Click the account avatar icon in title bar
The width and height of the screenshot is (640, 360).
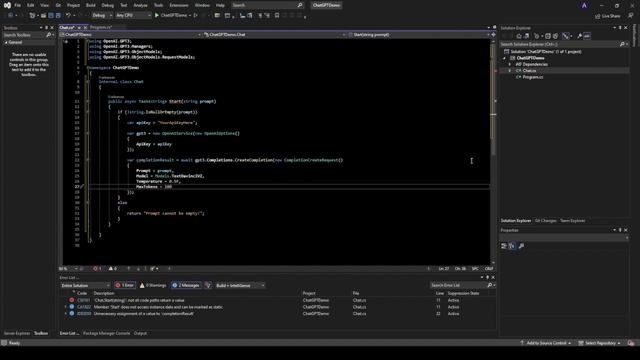pos(584,5)
